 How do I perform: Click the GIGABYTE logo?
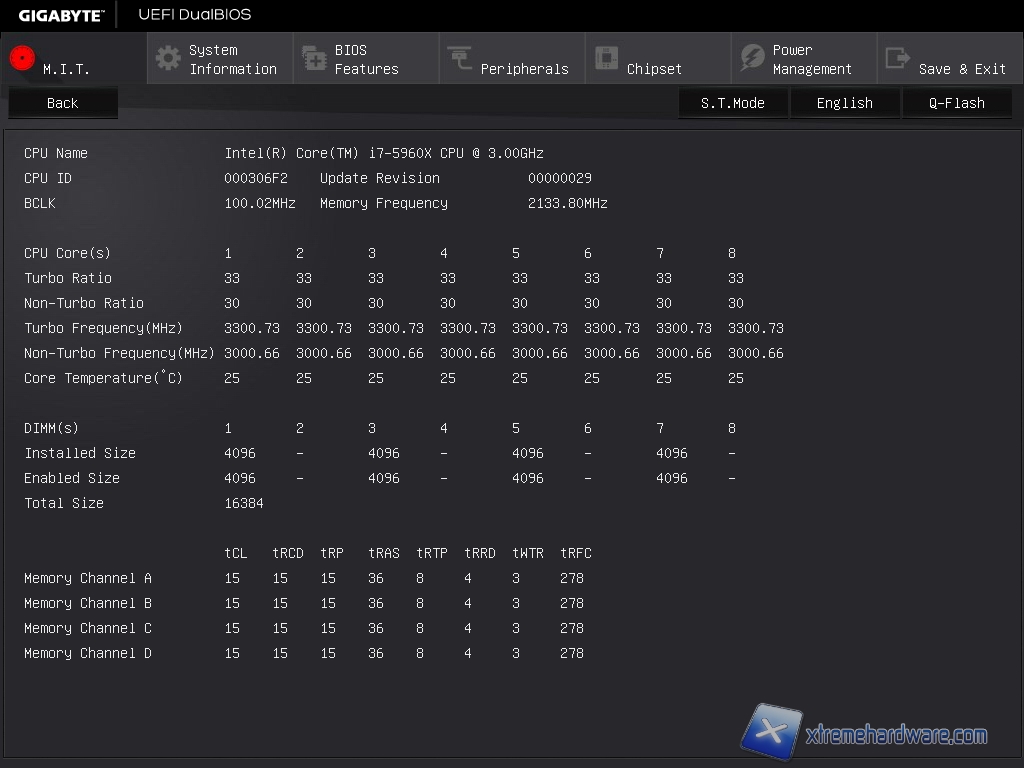click(x=60, y=15)
